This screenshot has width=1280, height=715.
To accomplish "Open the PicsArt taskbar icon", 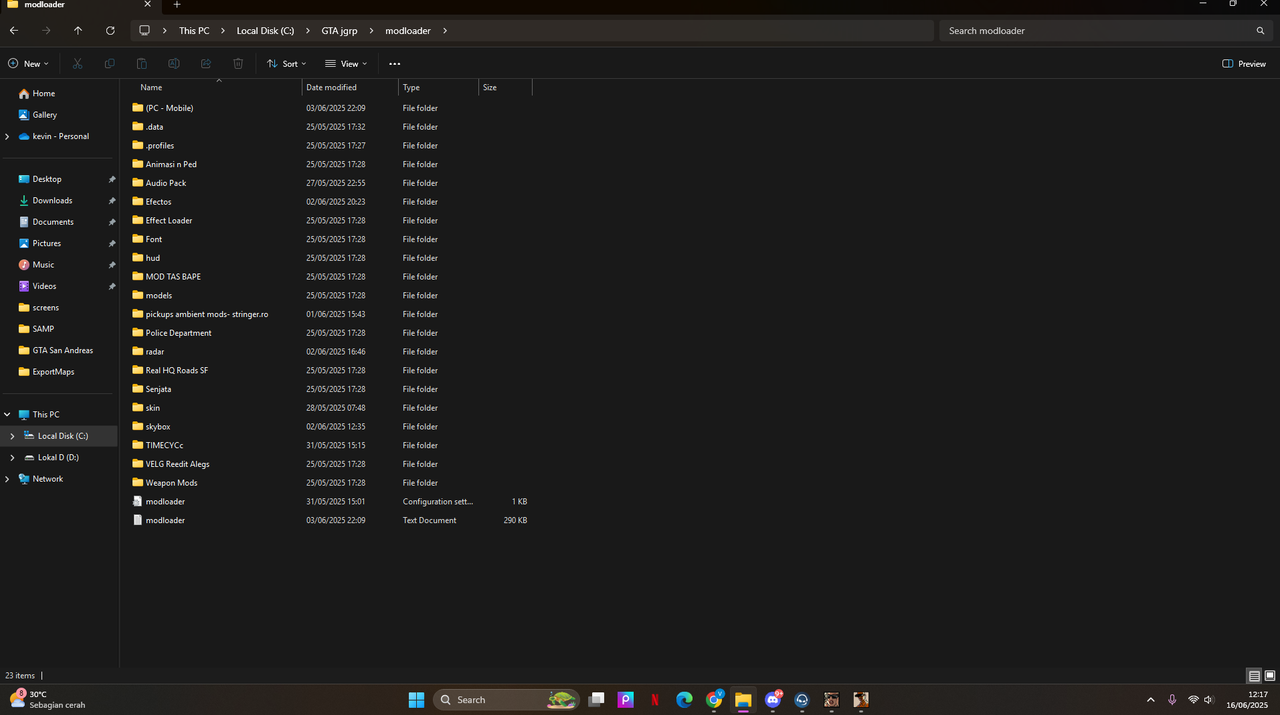I will pos(626,700).
